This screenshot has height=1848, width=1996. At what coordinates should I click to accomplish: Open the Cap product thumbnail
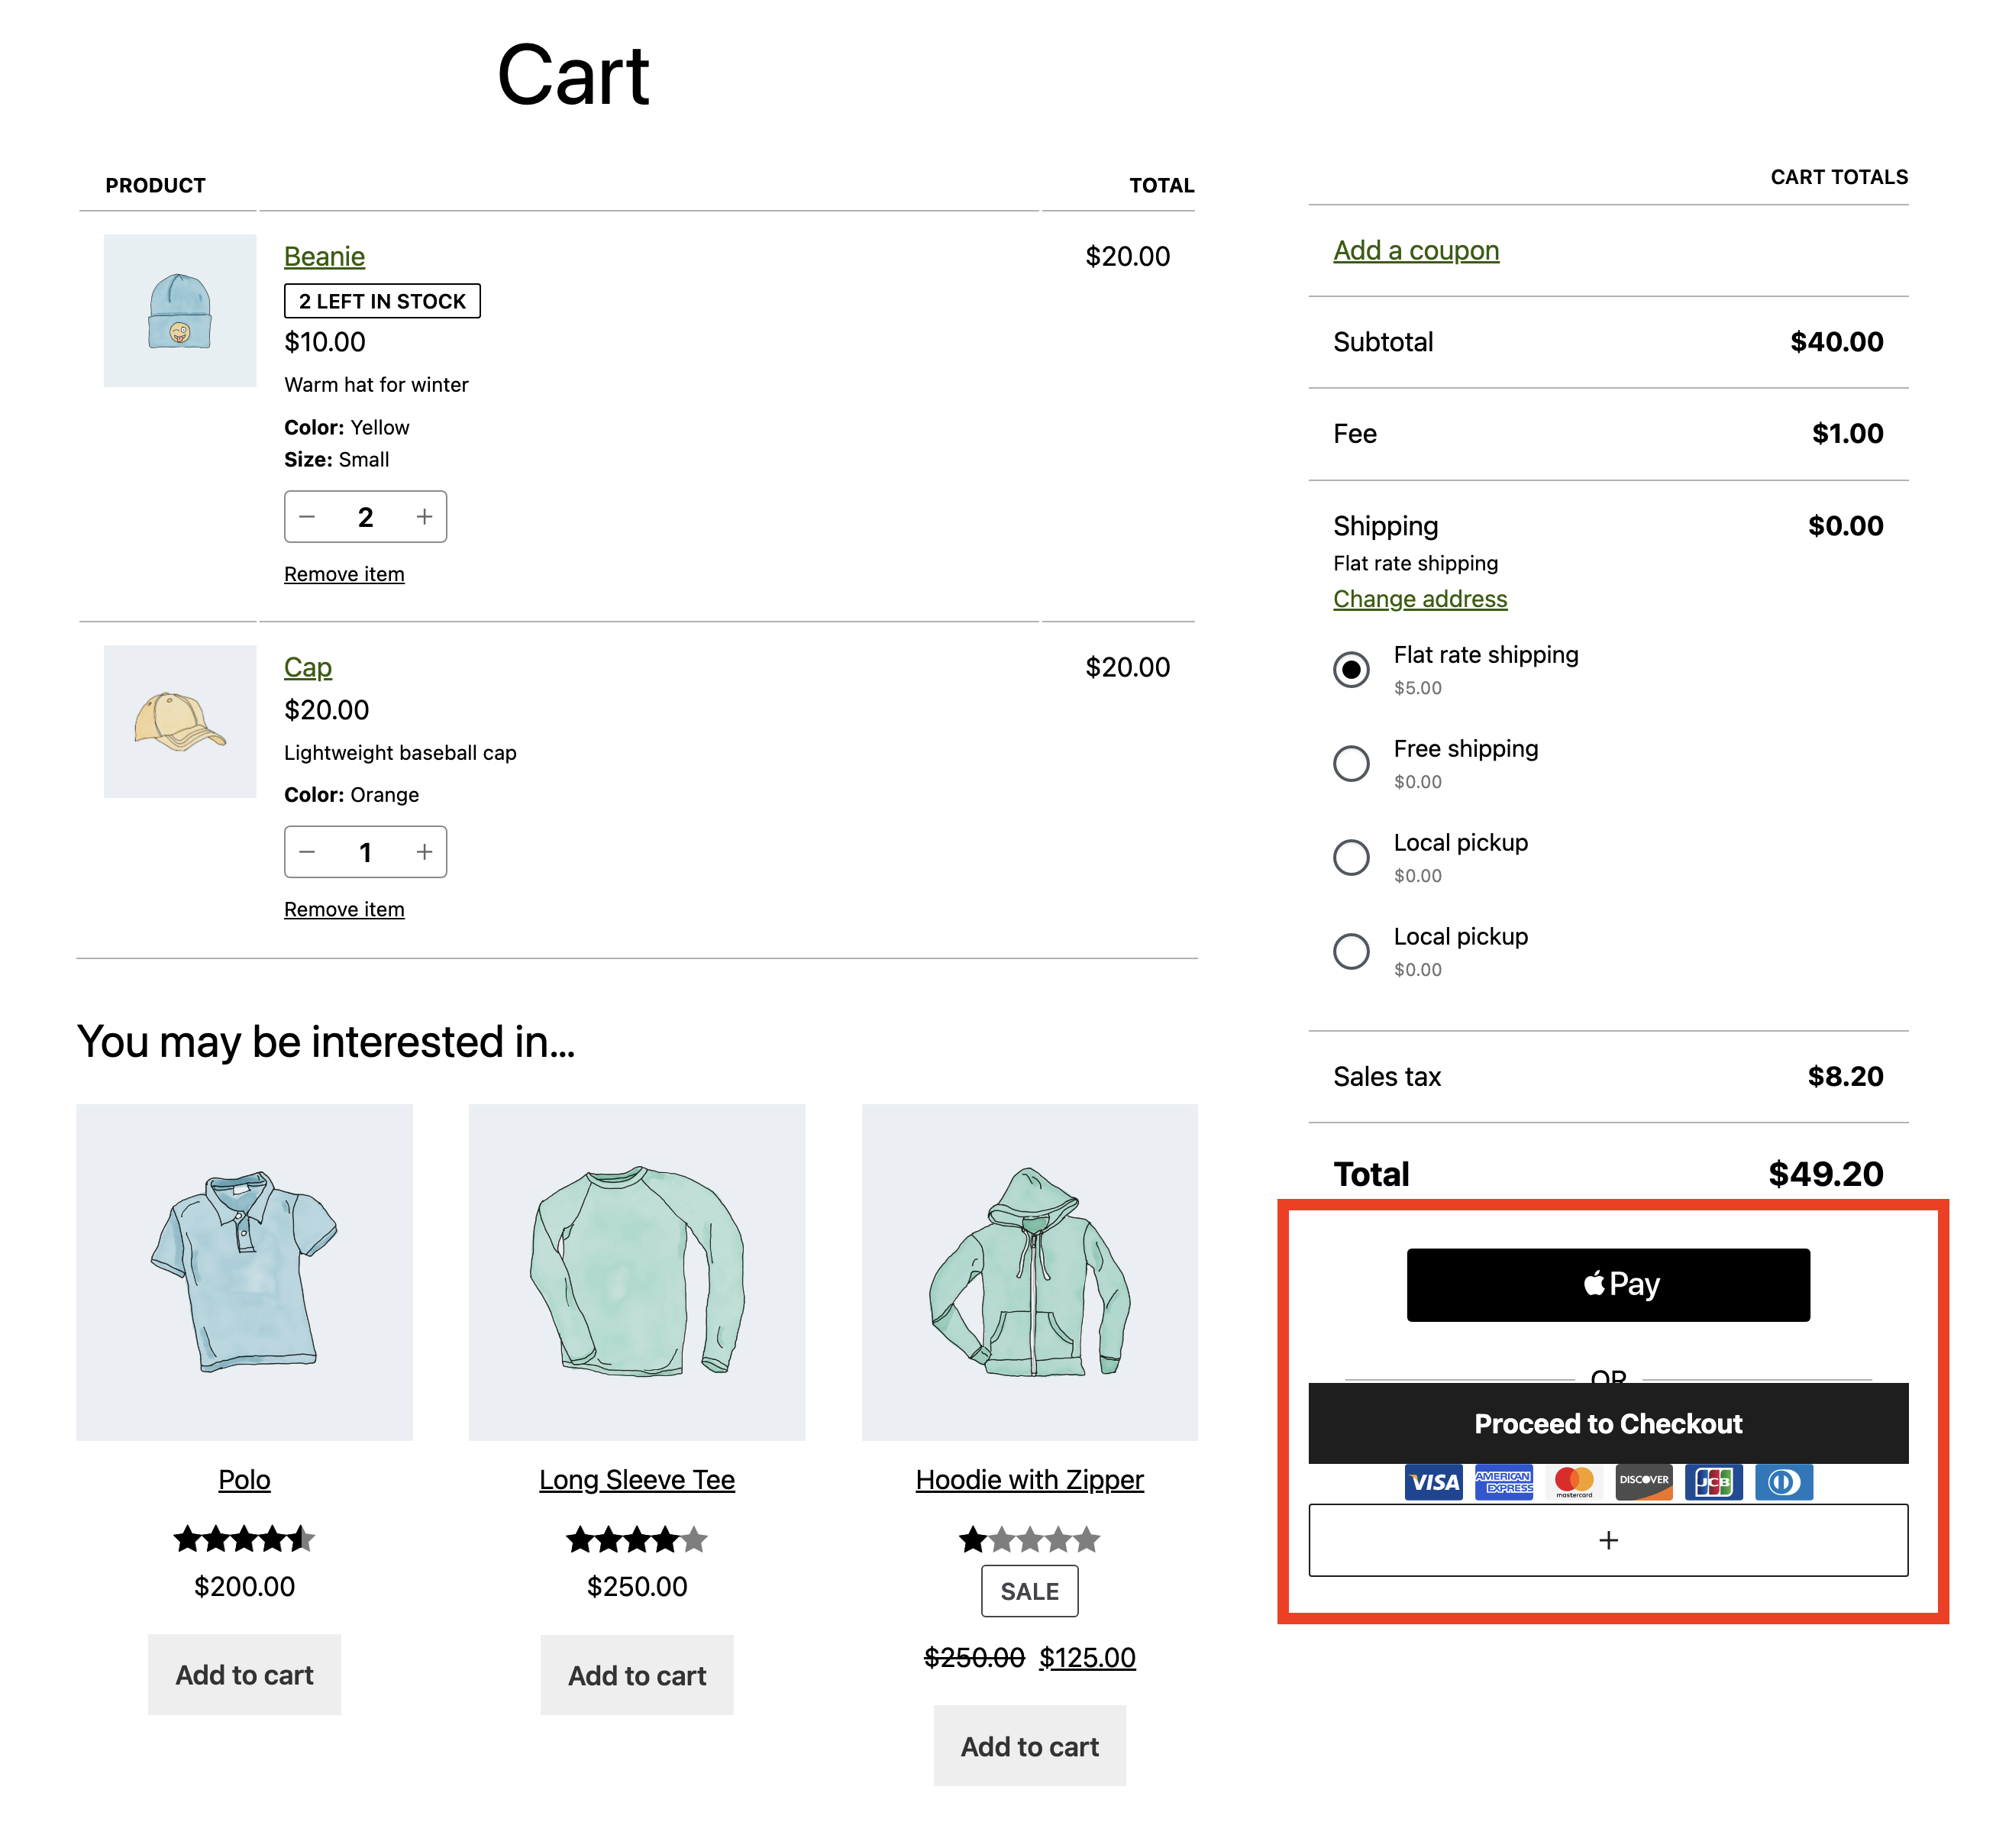click(180, 721)
